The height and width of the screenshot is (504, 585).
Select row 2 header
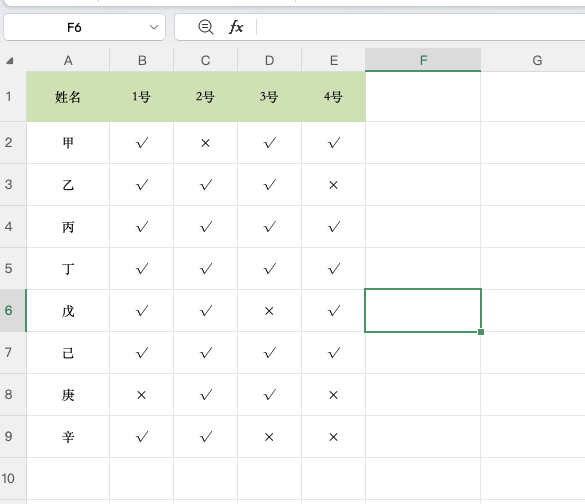(13, 143)
